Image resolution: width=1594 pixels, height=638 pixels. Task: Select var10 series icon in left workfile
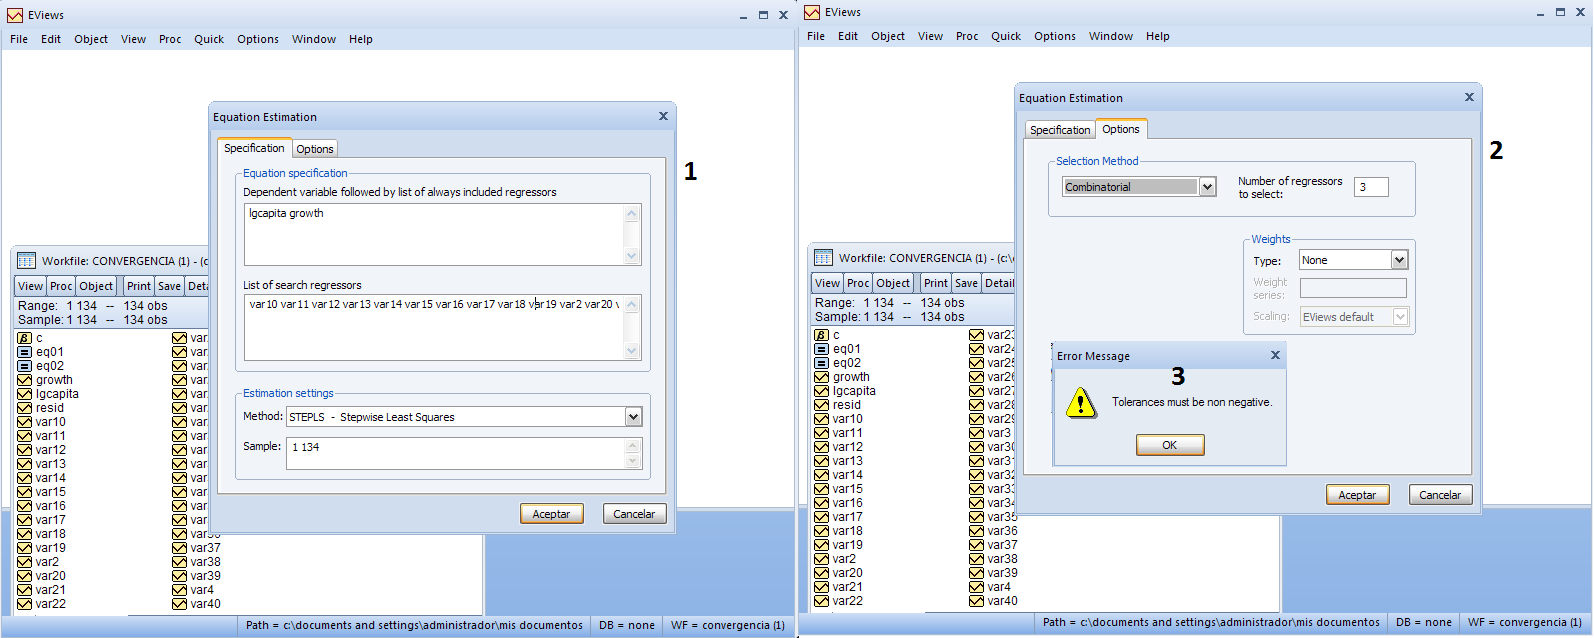pos(24,422)
